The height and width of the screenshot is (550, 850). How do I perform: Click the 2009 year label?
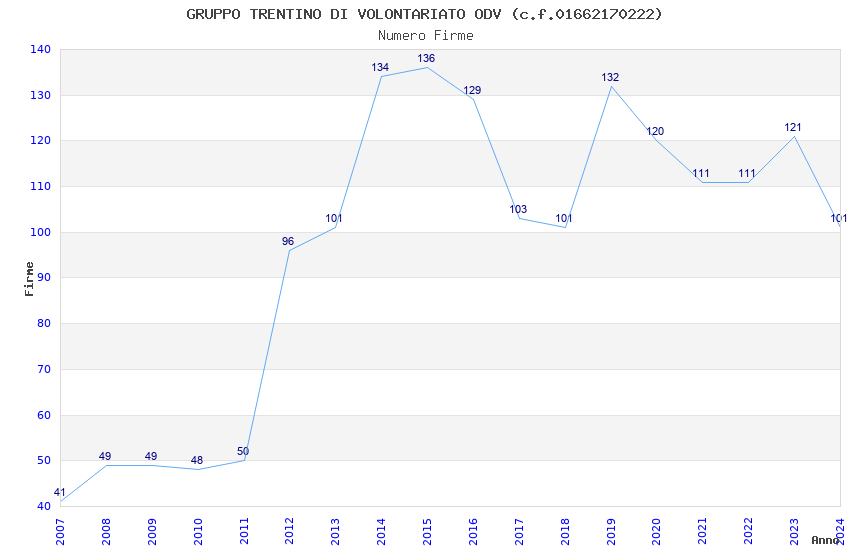click(x=152, y=532)
